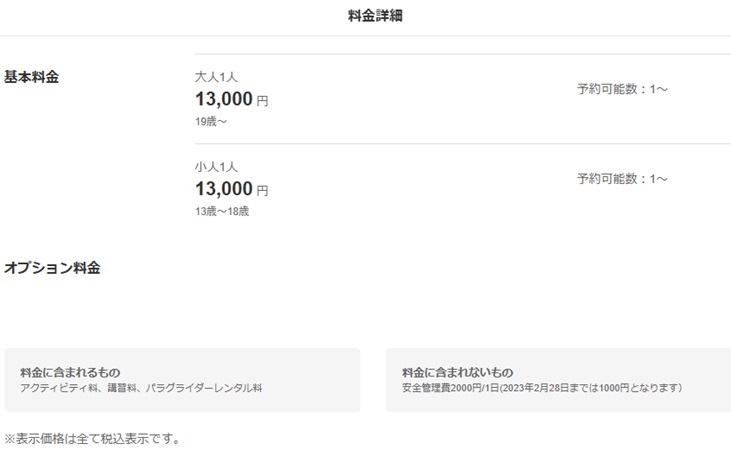Viewport: 731px width, 450px height.
Task: Click the パラグライダーレンタル料 text
Action: click(x=205, y=387)
